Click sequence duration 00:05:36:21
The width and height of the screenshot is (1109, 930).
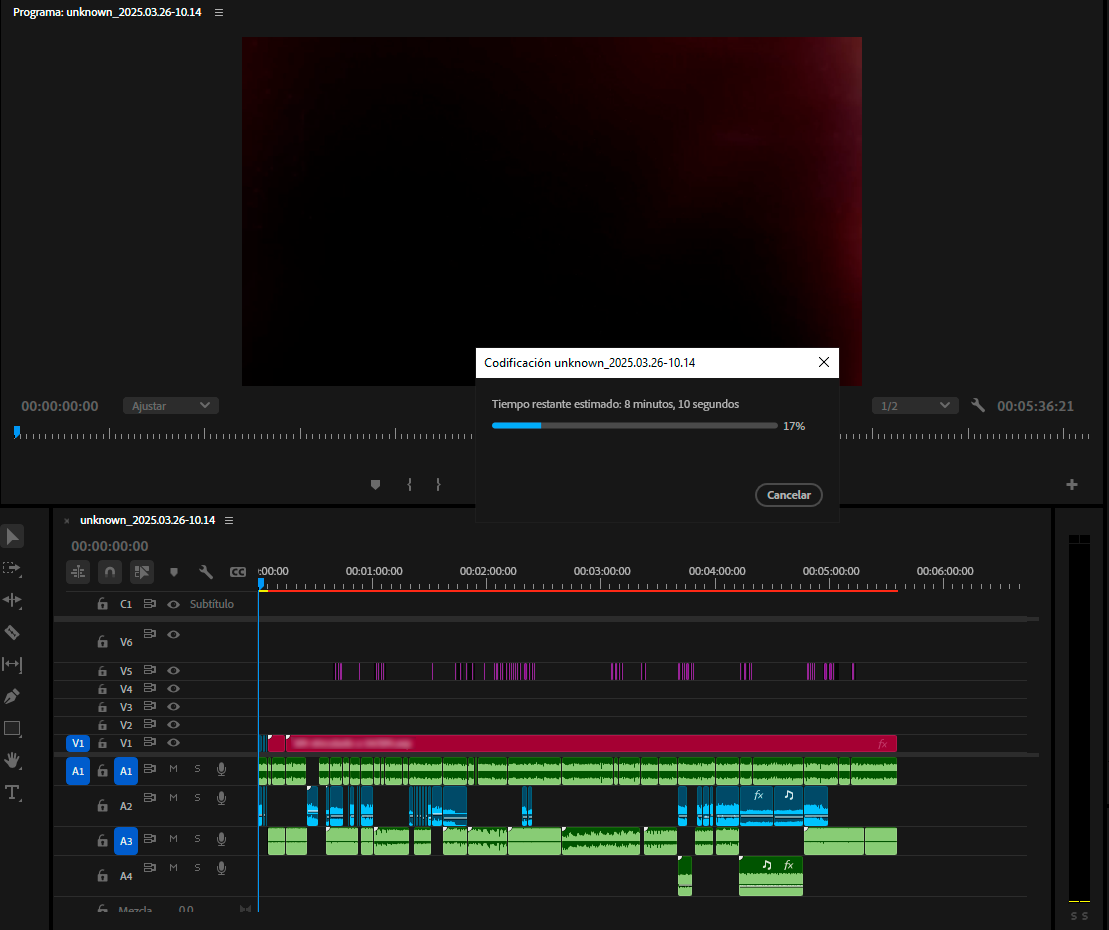[1035, 406]
